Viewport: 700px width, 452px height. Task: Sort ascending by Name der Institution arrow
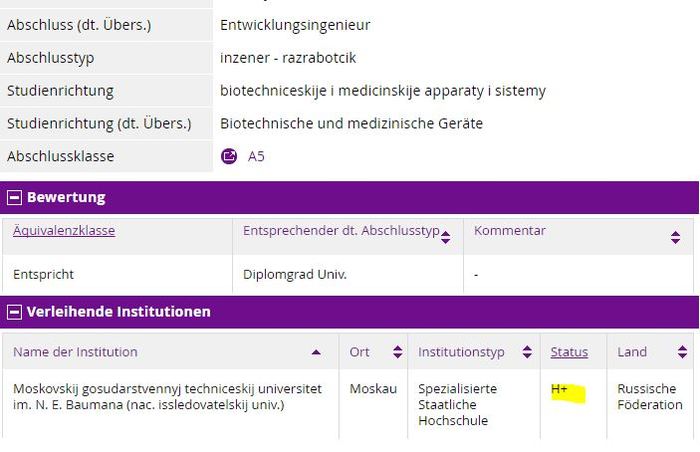[x=317, y=352]
